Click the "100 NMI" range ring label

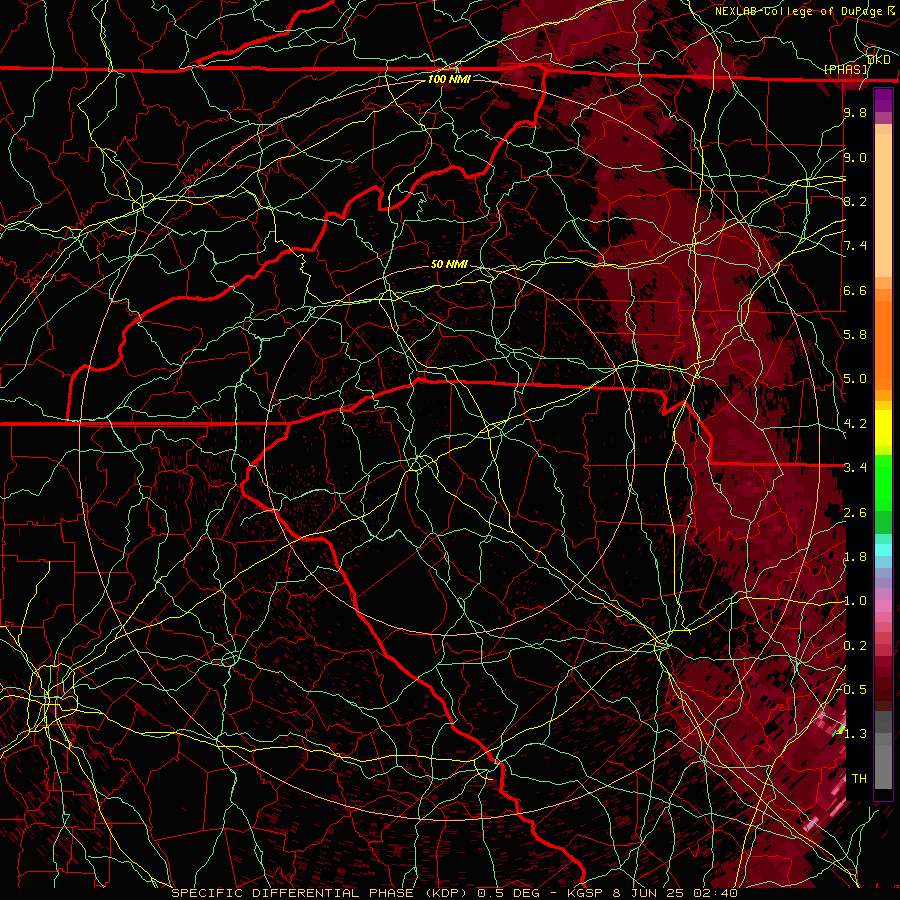pyautogui.click(x=449, y=79)
